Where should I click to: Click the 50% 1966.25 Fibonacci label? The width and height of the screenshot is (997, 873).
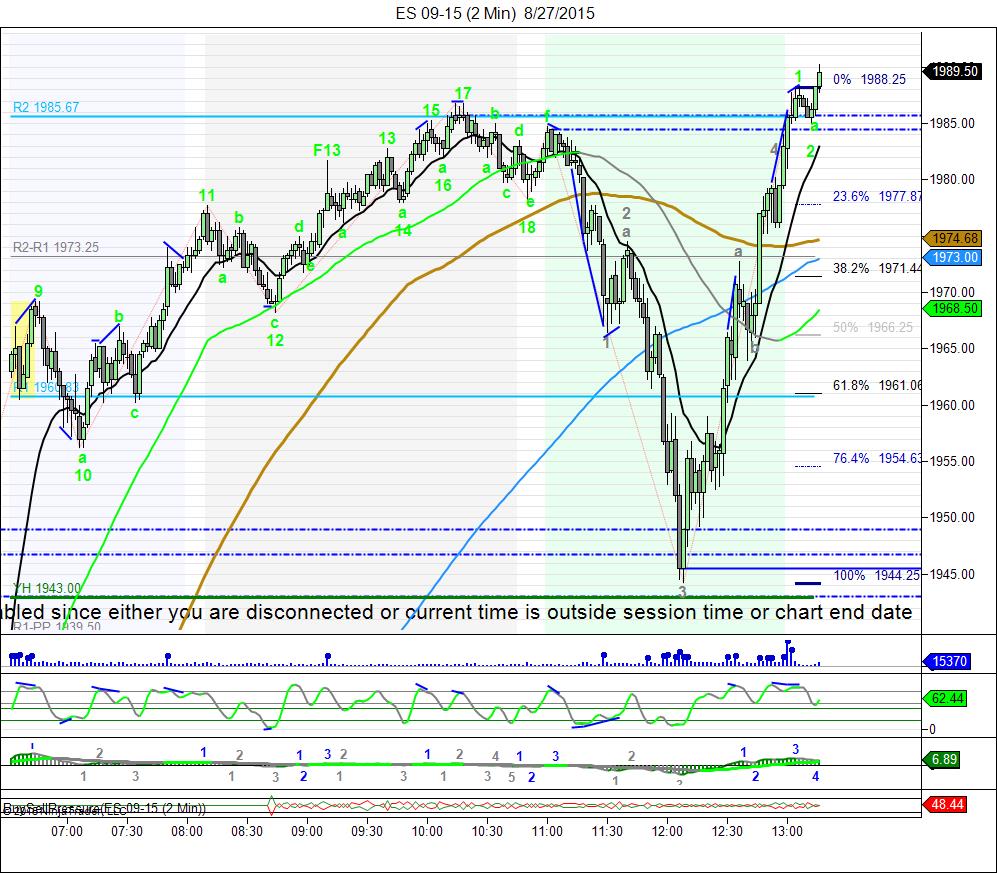873,327
